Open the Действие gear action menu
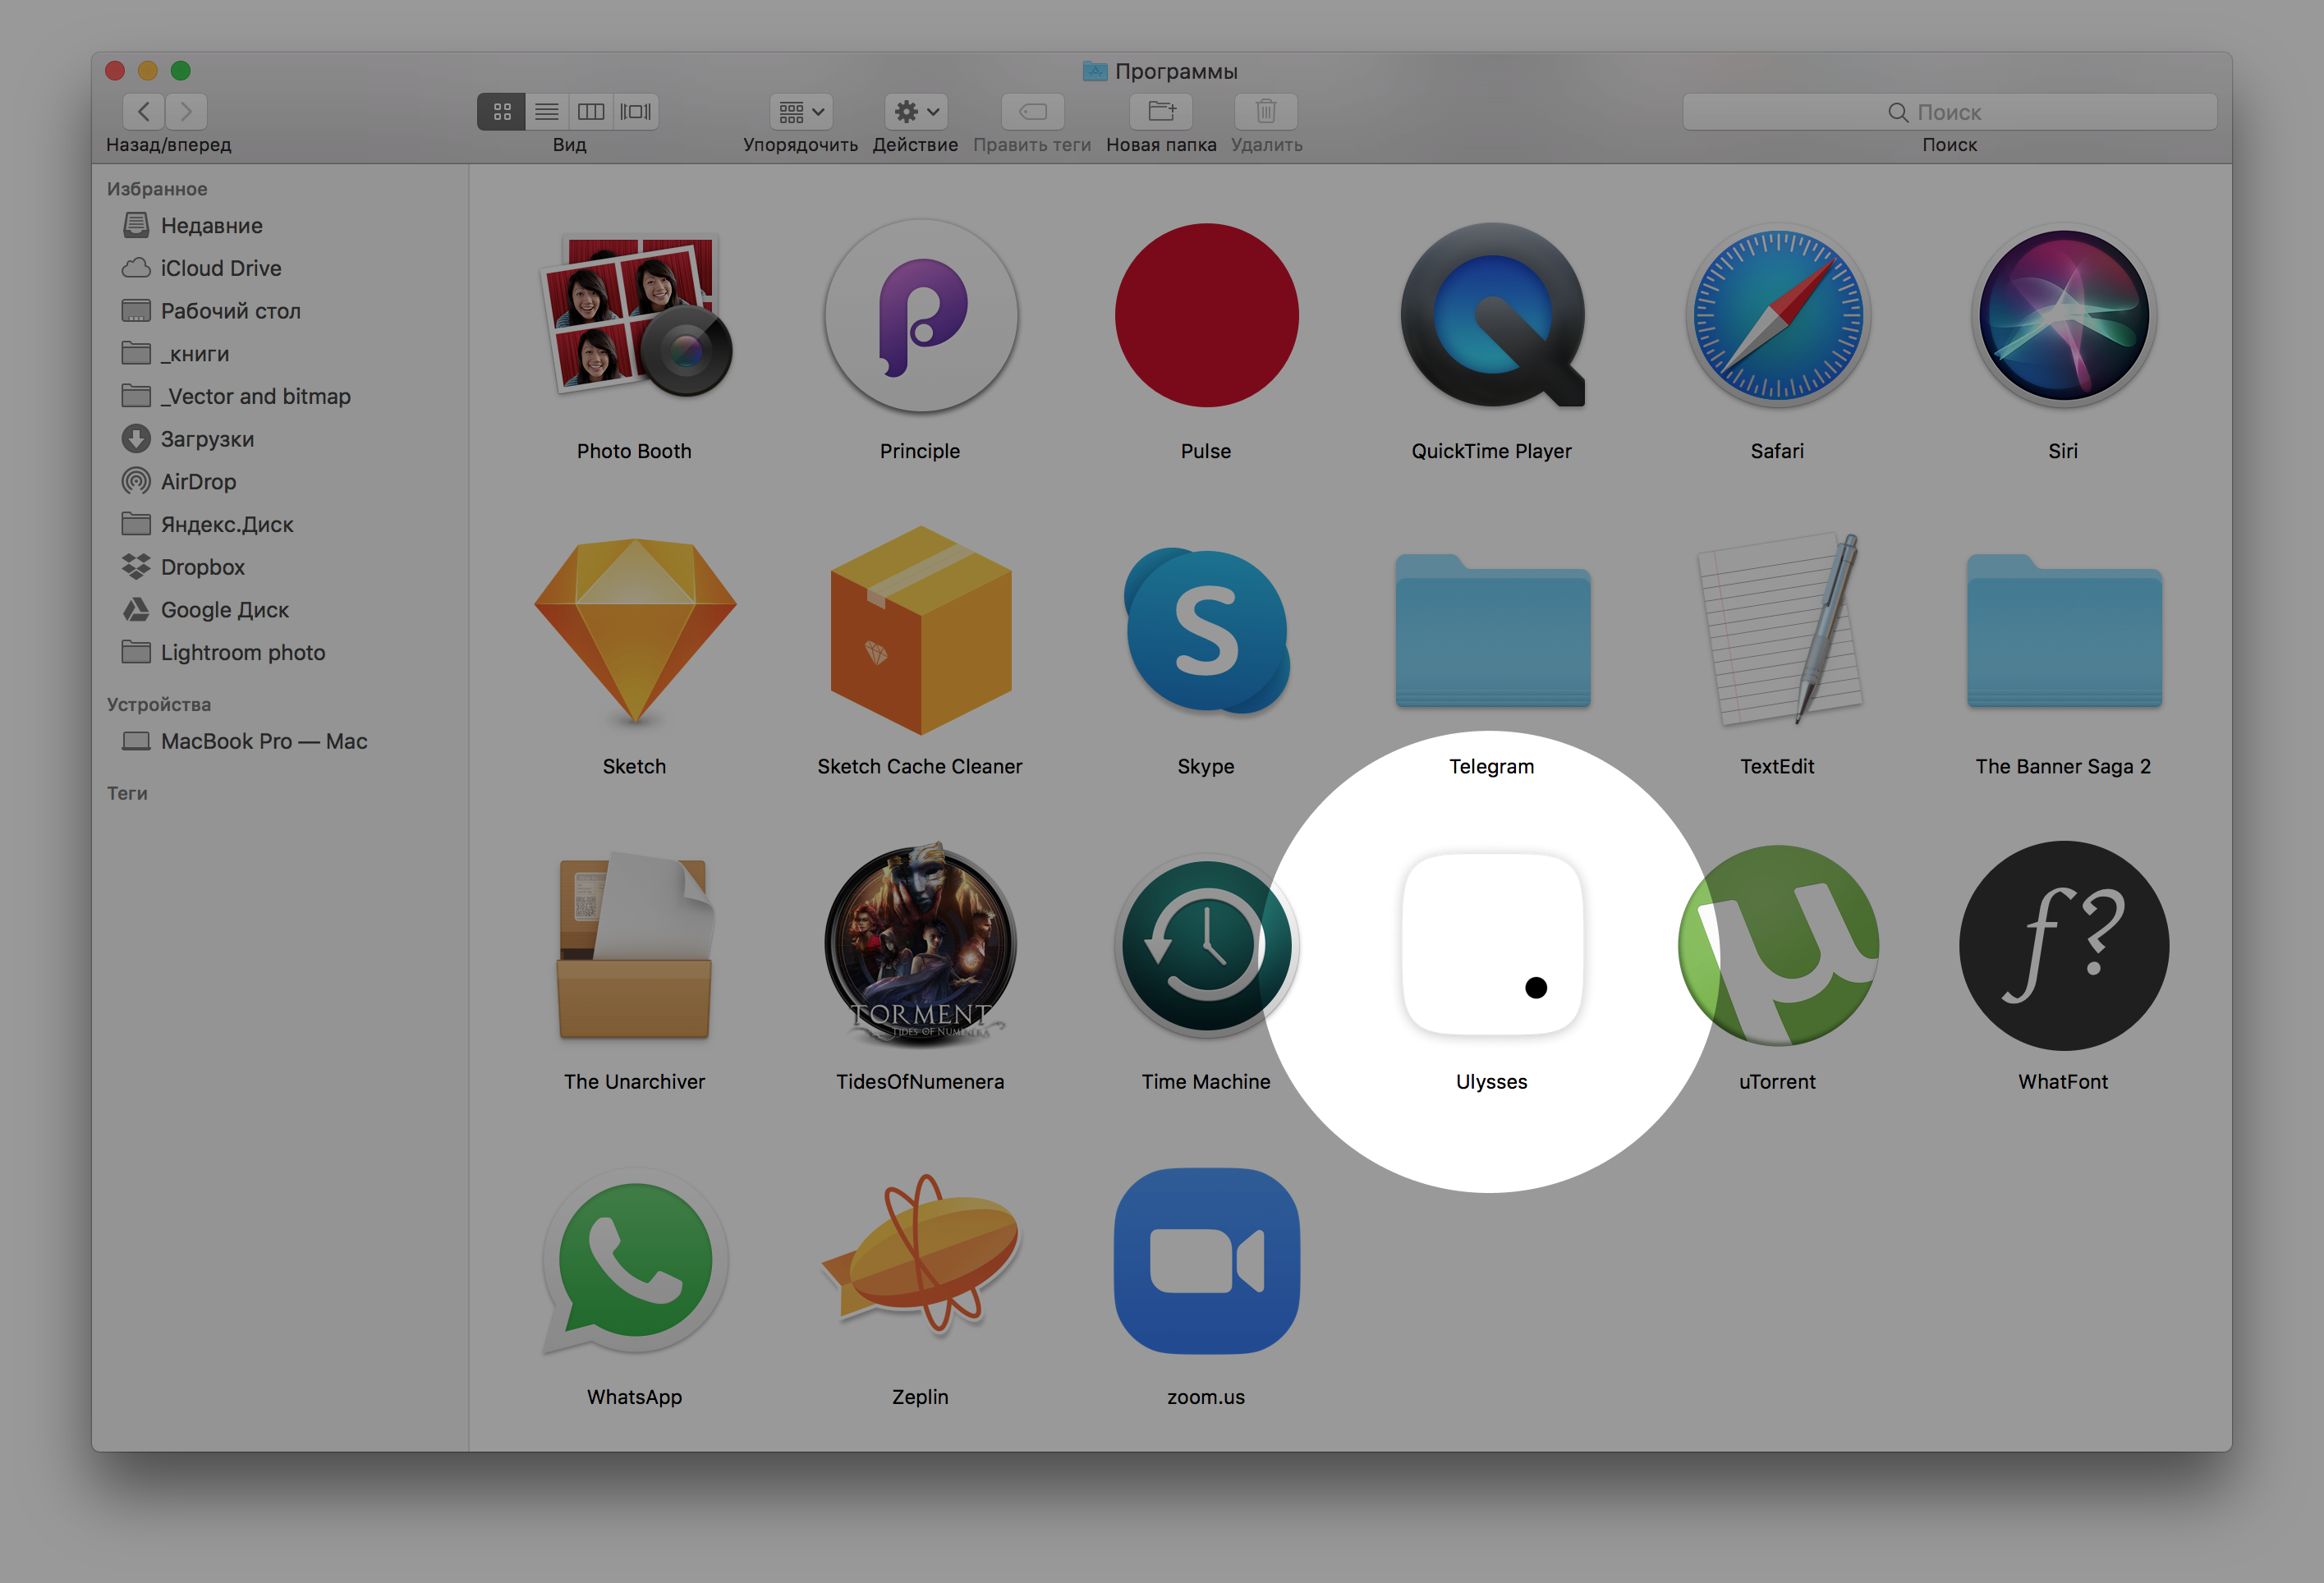2324x1583 pixels. click(x=915, y=111)
